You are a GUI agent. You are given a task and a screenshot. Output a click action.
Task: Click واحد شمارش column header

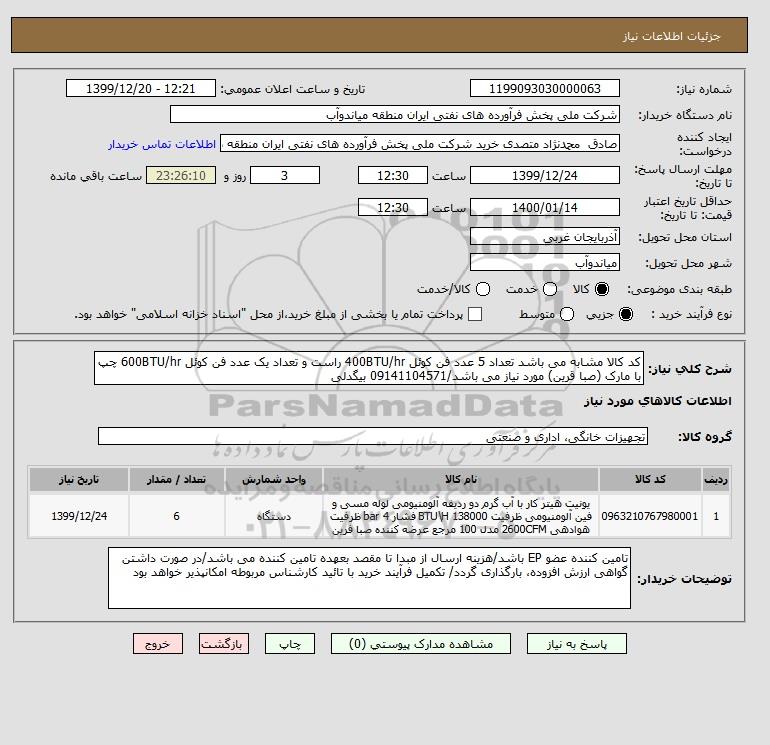click(274, 479)
